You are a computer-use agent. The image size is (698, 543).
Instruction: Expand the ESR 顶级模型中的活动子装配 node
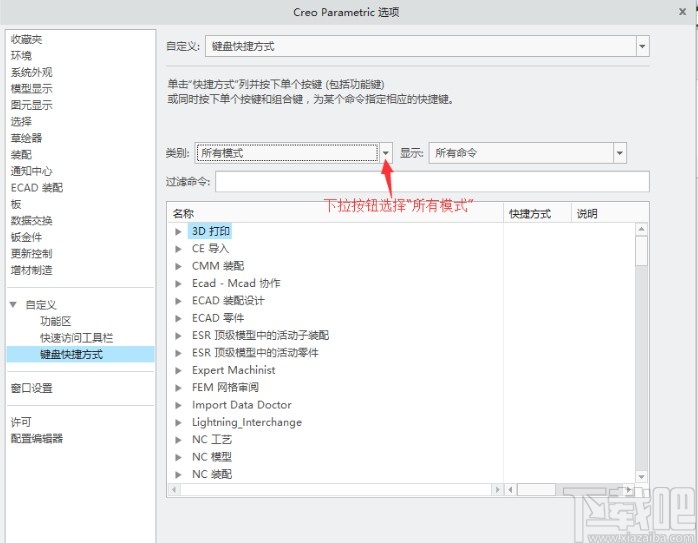coord(179,336)
